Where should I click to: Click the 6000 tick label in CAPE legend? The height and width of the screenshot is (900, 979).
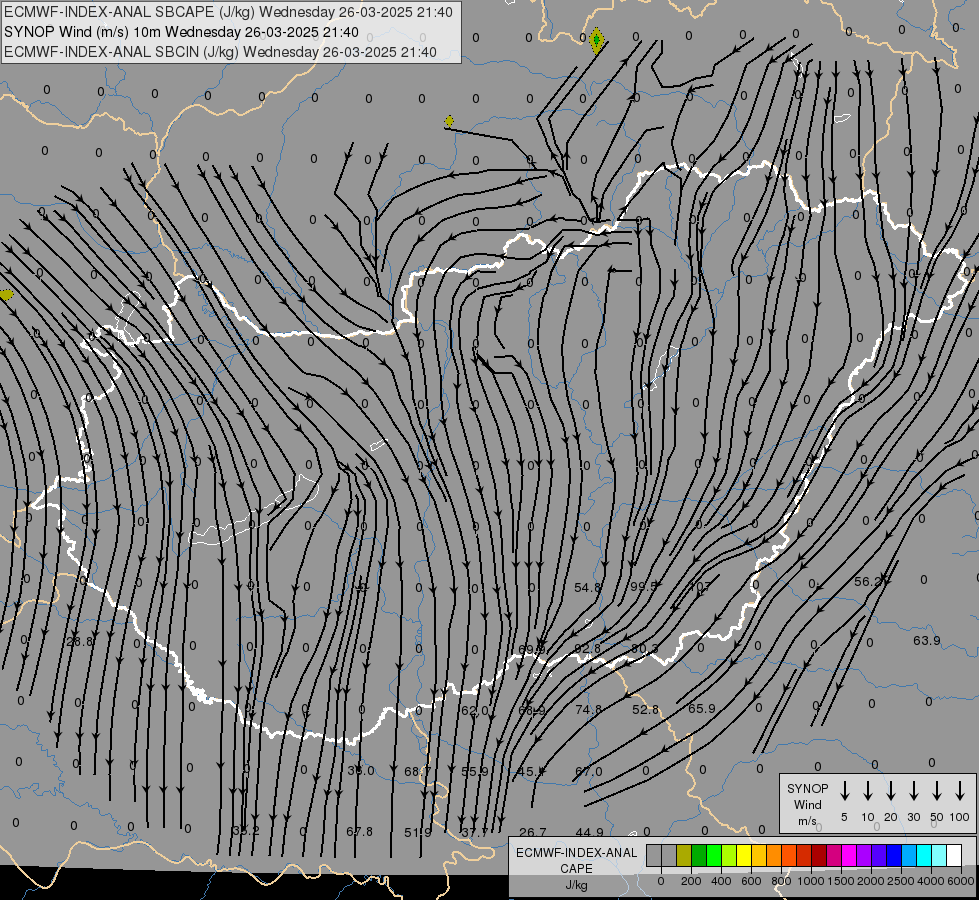click(x=961, y=881)
